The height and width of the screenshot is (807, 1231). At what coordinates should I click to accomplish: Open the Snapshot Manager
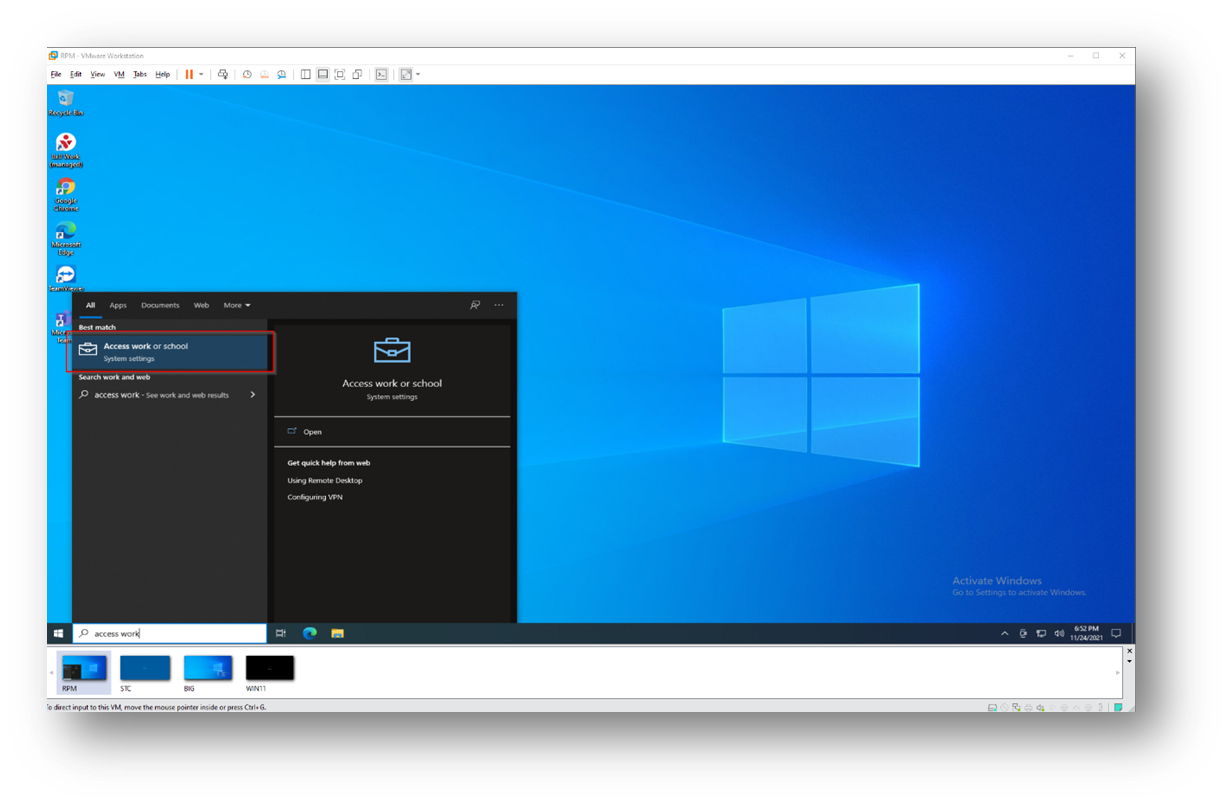pos(282,73)
